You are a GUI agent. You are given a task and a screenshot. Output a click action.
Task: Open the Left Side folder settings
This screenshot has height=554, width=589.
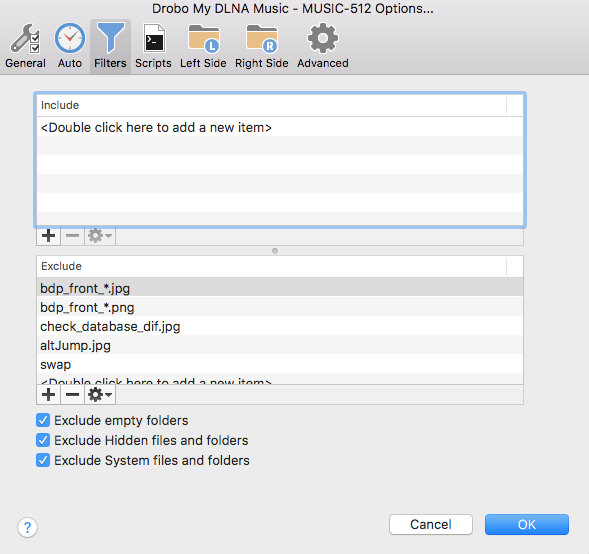pos(203,46)
